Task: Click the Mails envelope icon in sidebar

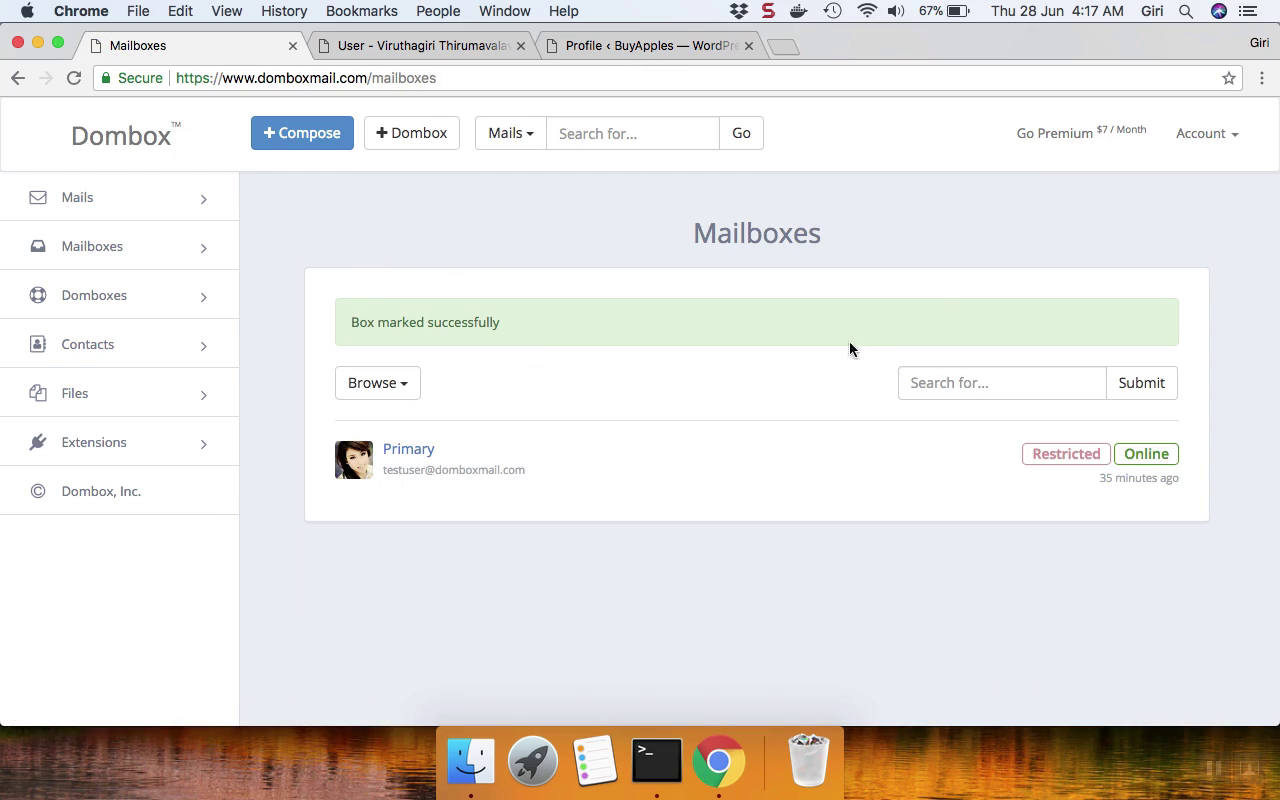Action: coord(38,197)
